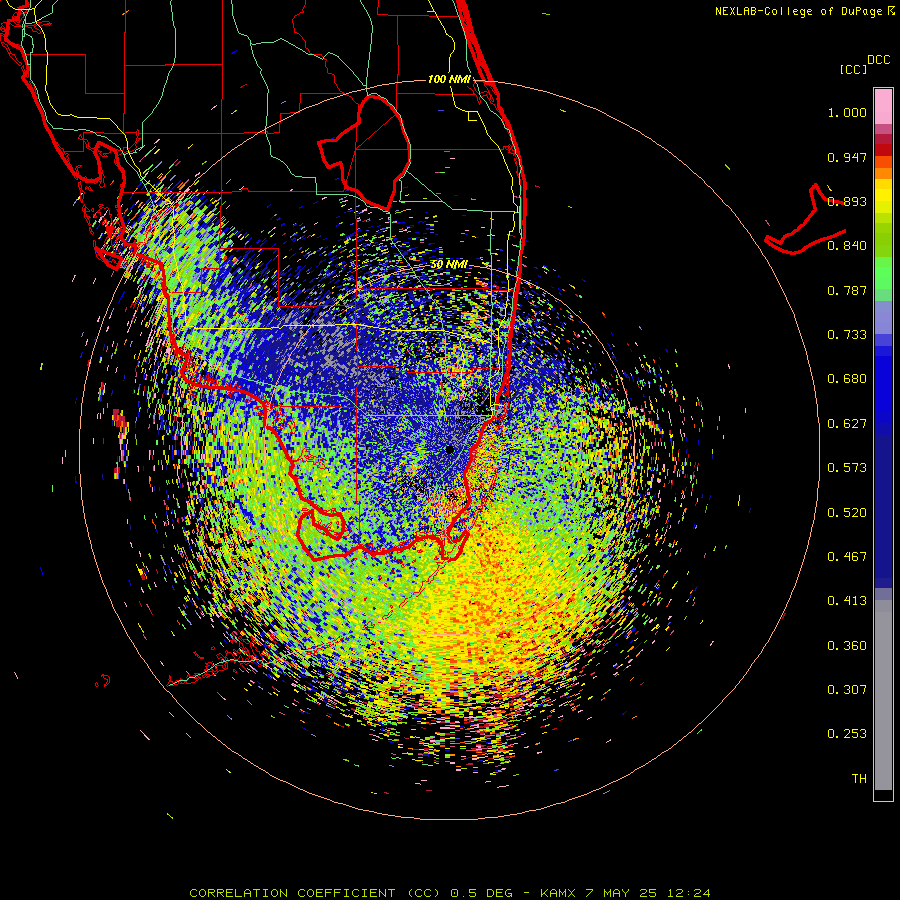This screenshot has height=900, width=900.
Task: Click the radar site black dot at center
Action: coord(449,449)
